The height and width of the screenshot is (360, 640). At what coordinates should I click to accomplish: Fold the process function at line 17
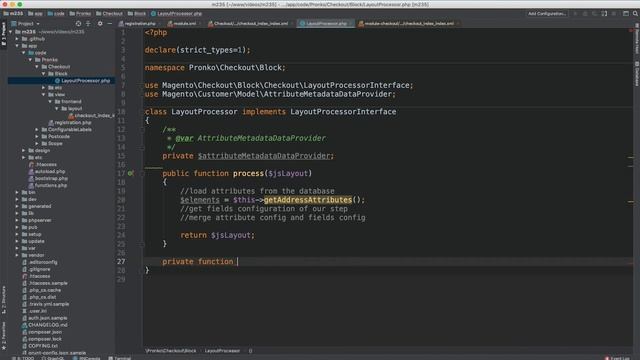tap(143, 173)
